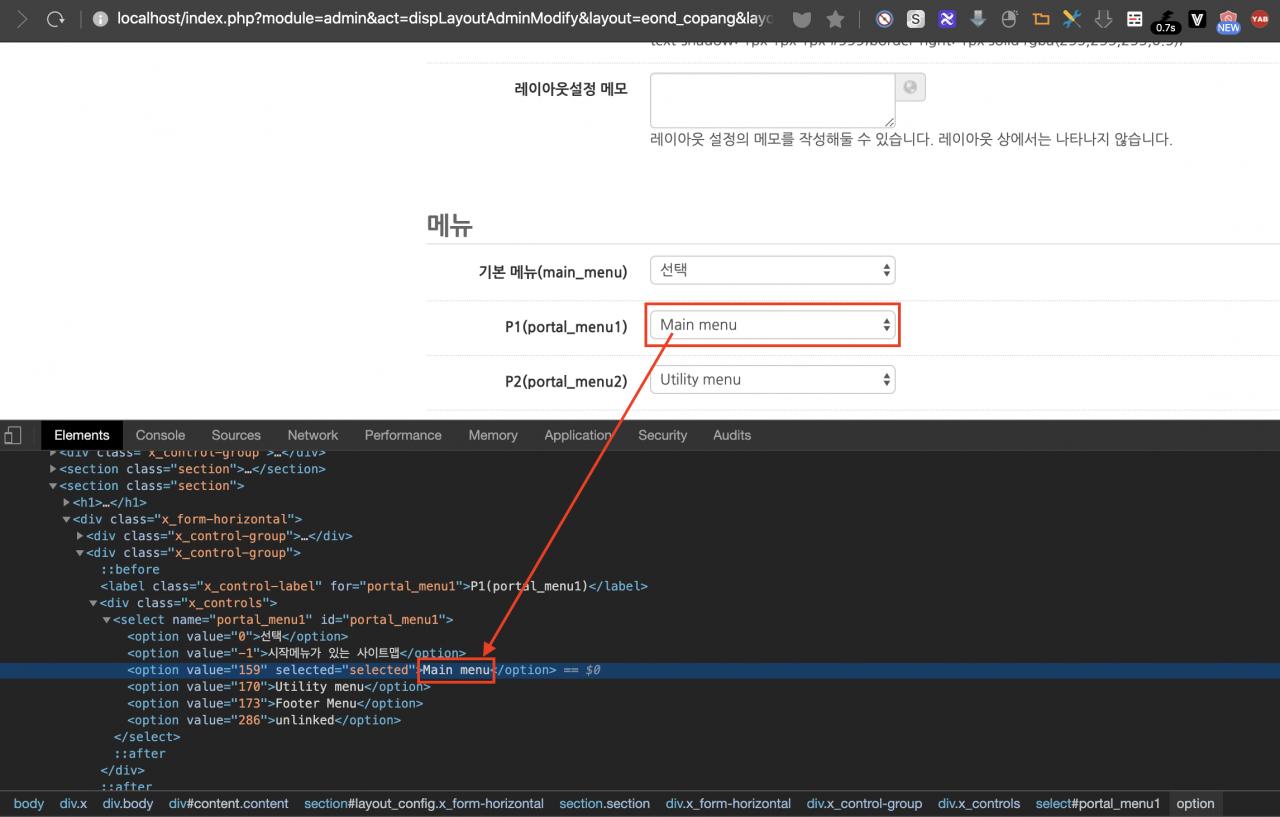
Task: Save page with the Pocket icon
Action: point(802,18)
